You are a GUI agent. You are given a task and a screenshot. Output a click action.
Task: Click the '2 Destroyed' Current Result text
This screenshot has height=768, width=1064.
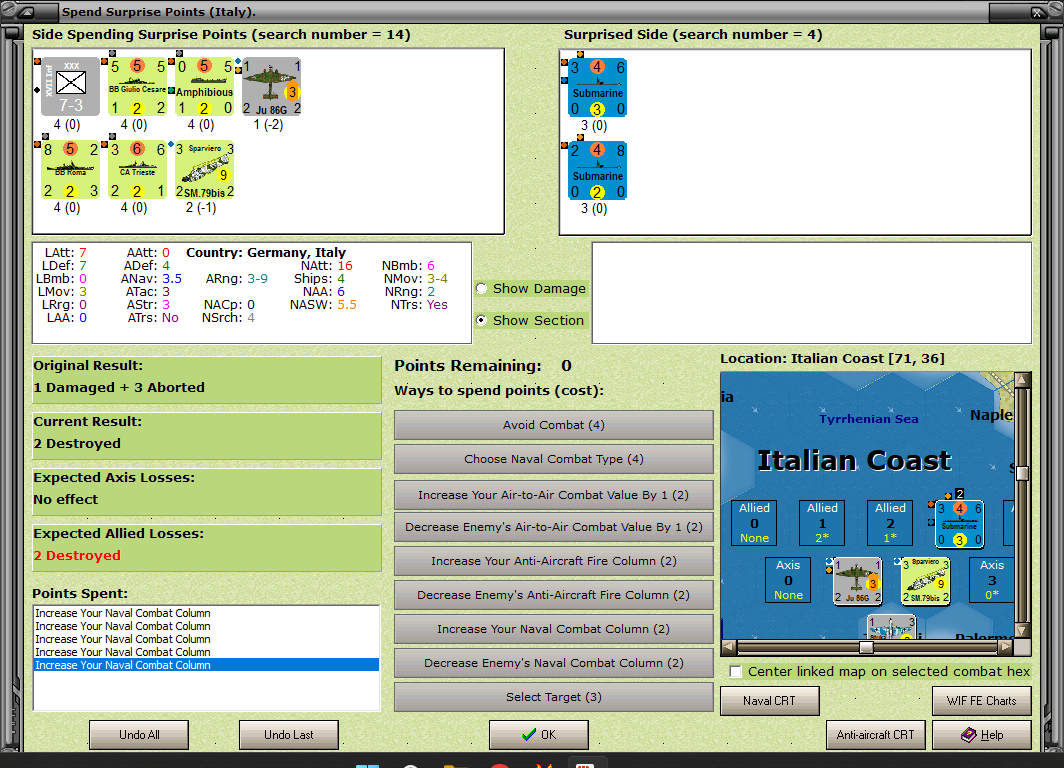click(x=77, y=444)
